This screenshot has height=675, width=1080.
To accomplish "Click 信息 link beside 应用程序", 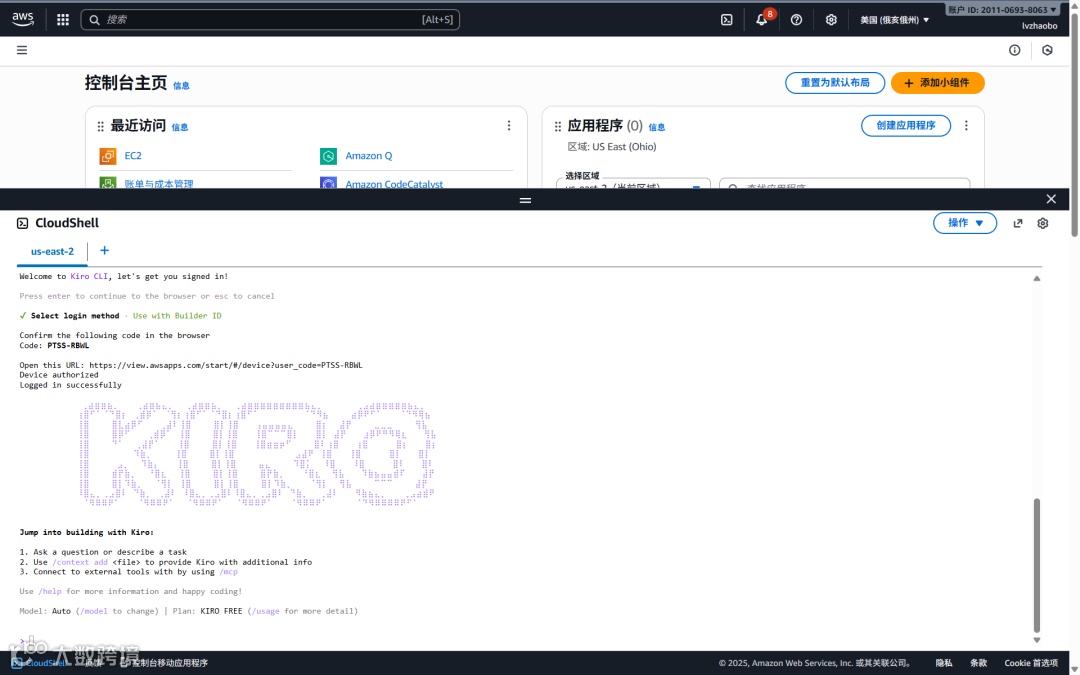I will (657, 127).
